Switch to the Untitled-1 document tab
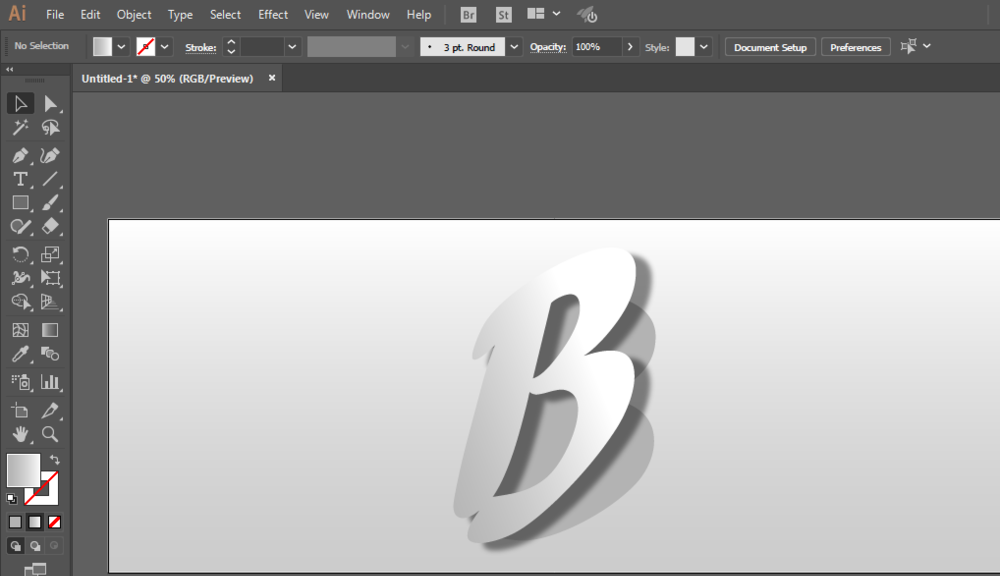The height and width of the screenshot is (576, 1000). pos(167,78)
